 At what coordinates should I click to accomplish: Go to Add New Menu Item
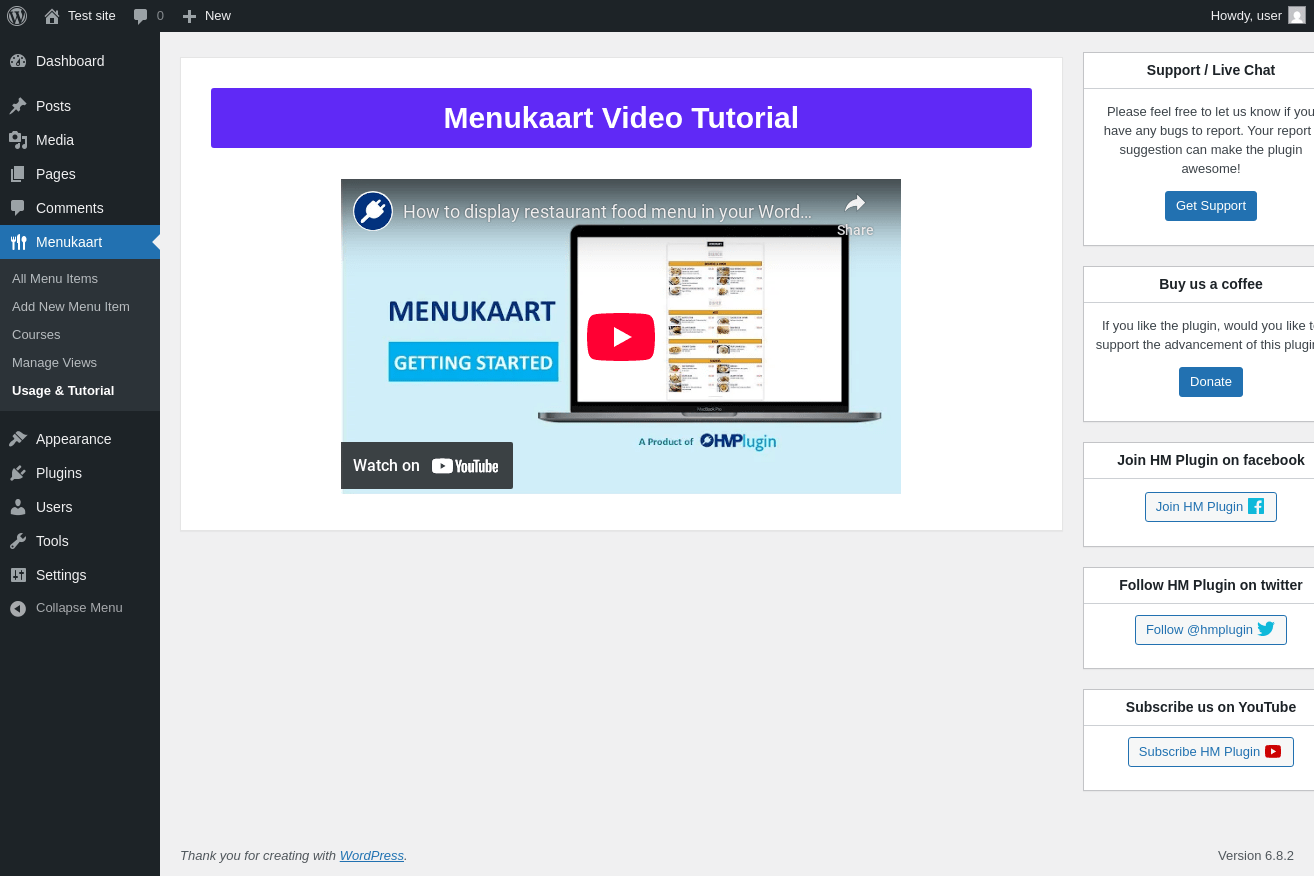(71, 307)
